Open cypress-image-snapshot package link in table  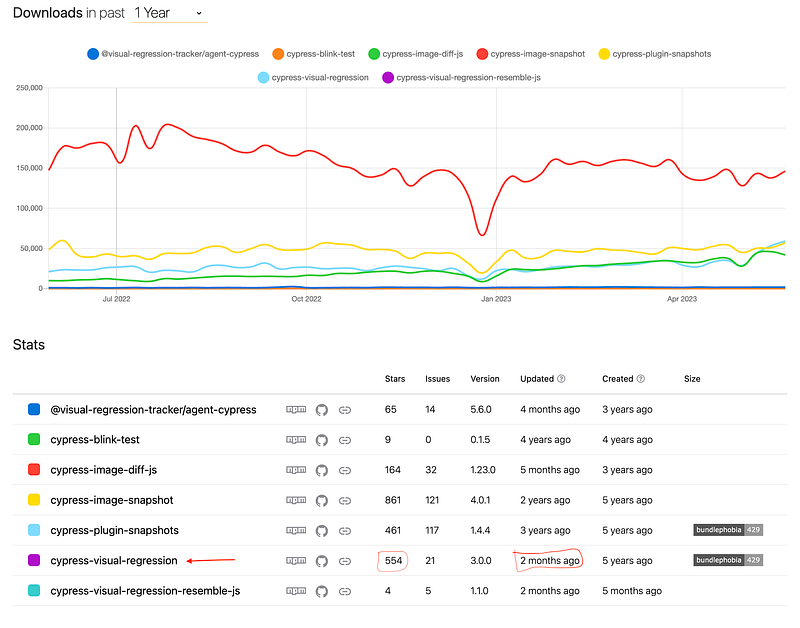pos(112,500)
